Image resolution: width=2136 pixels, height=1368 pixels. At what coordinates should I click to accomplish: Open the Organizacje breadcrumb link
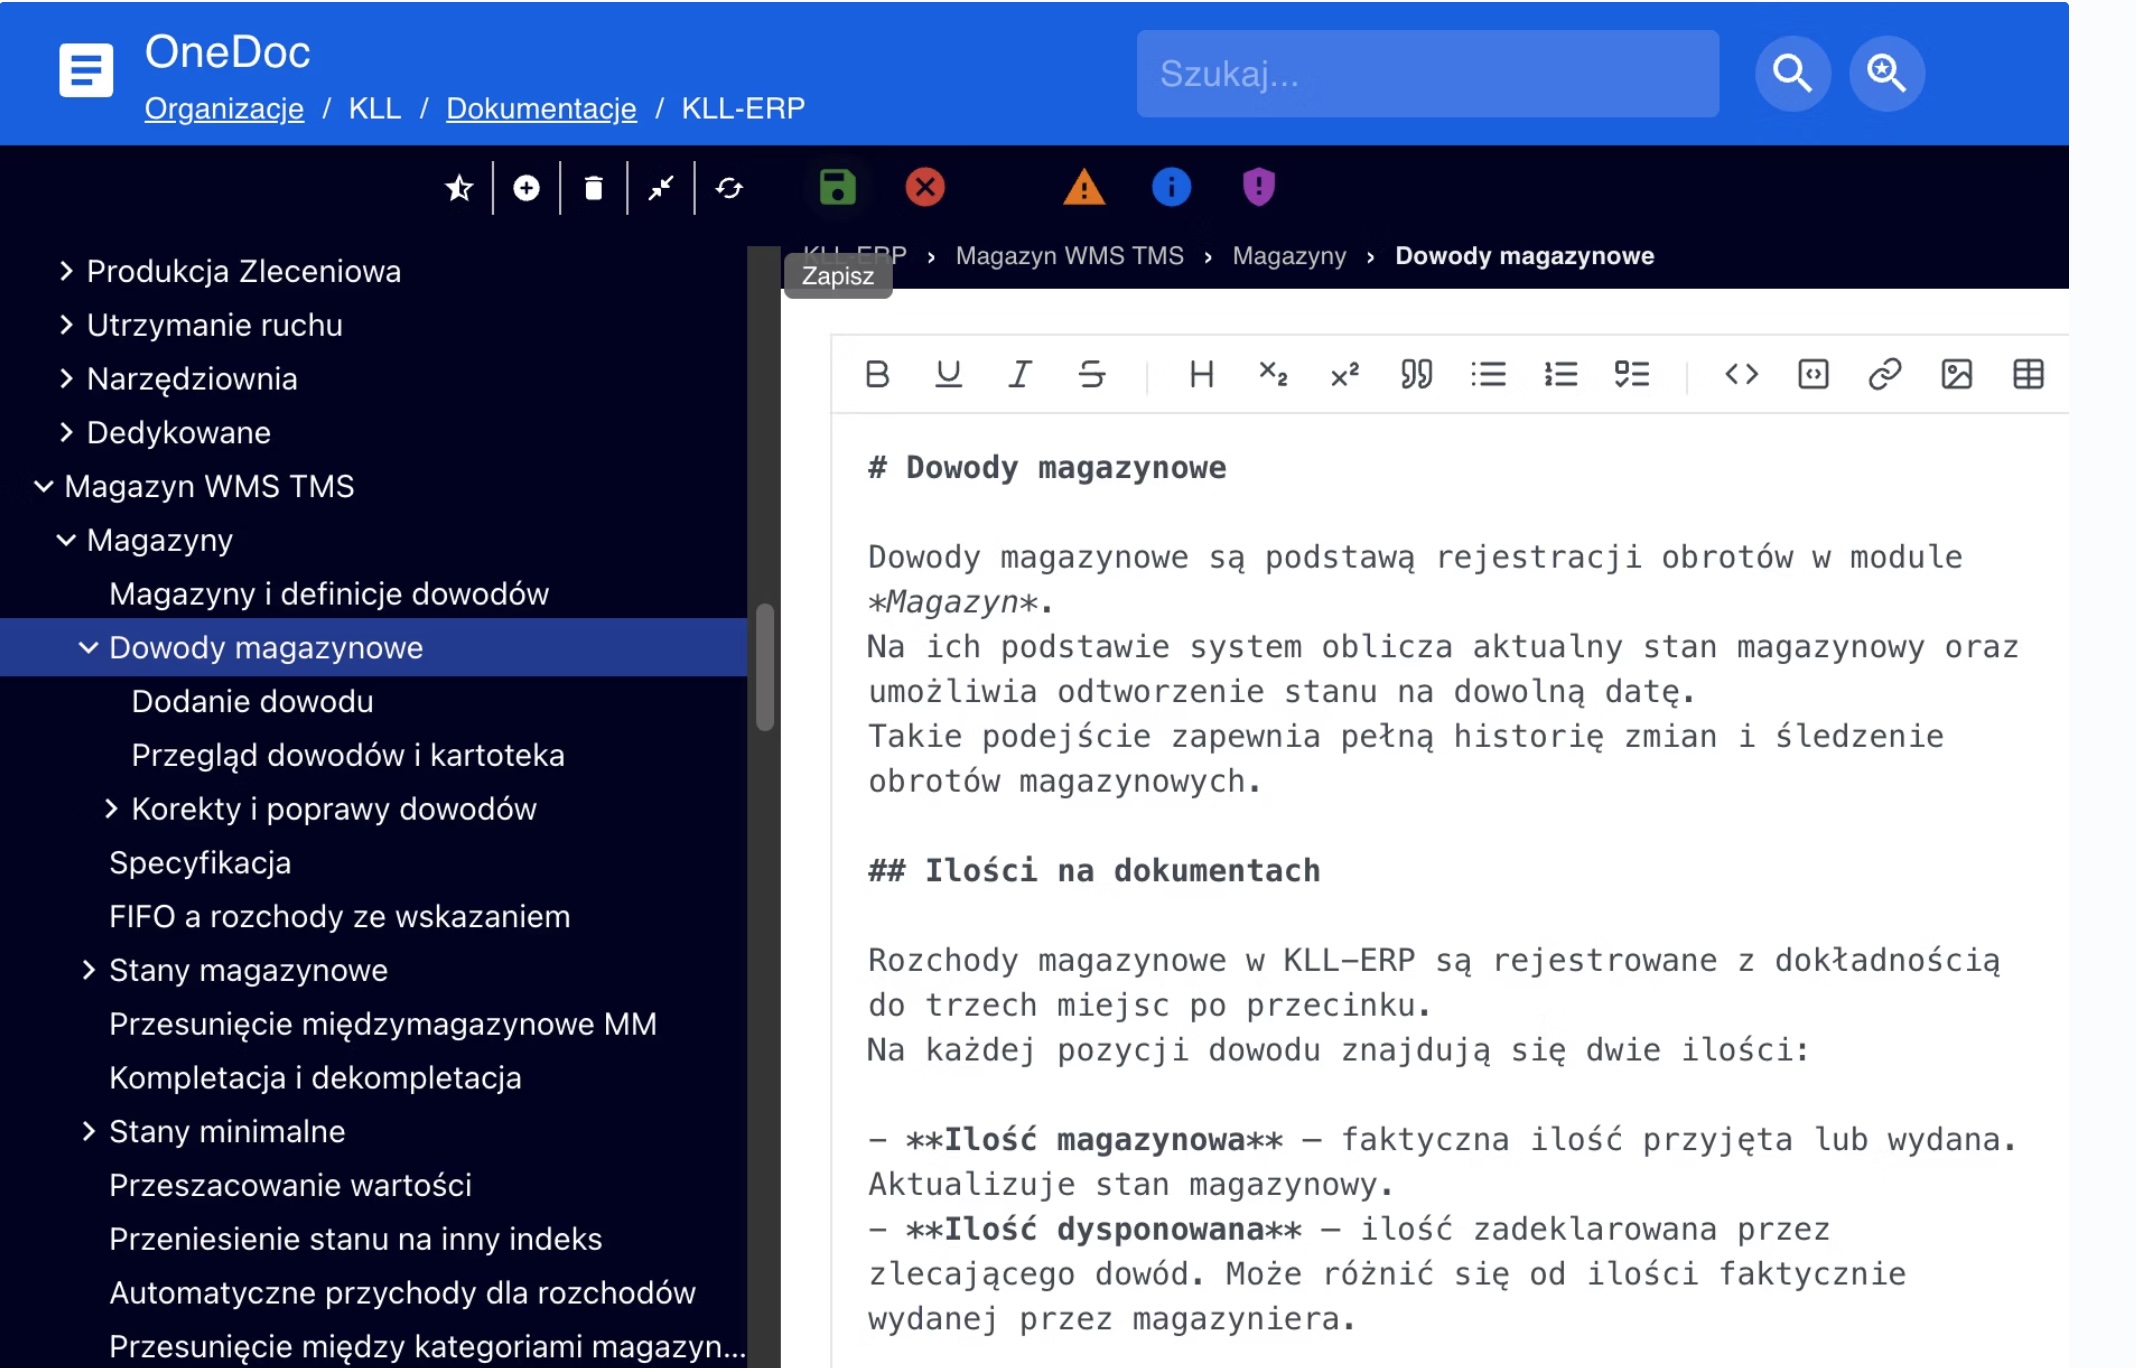pos(224,108)
